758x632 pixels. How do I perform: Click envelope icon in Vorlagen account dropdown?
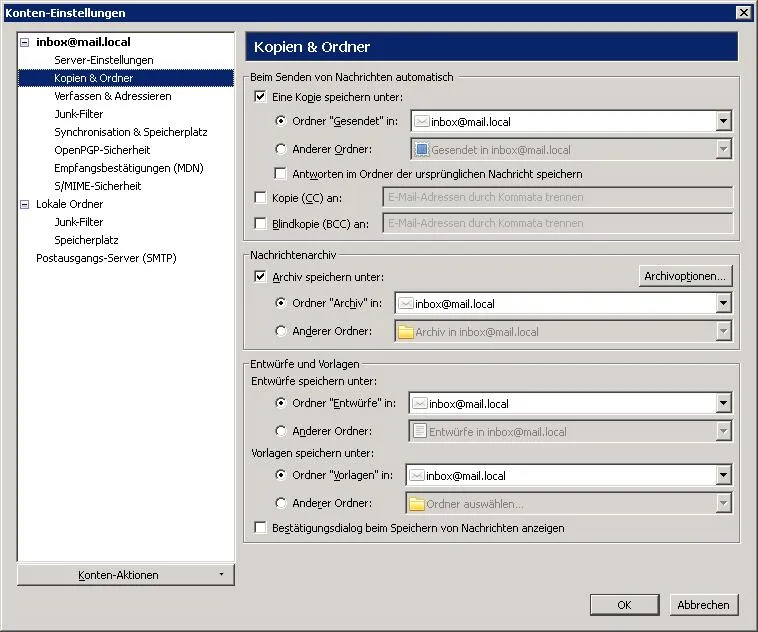[417, 475]
